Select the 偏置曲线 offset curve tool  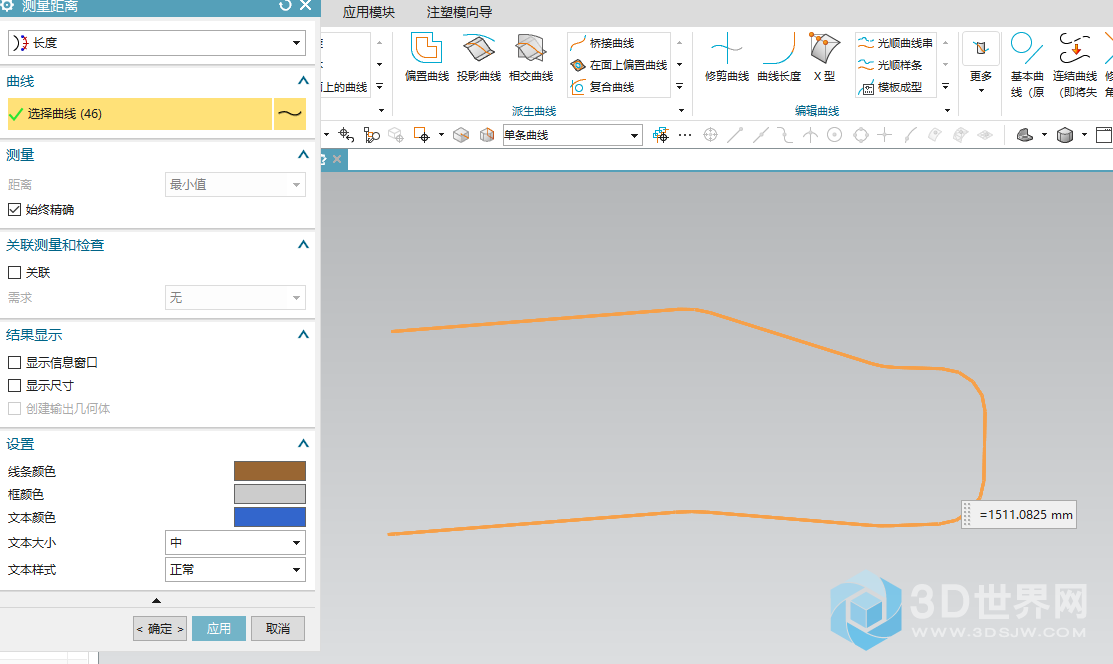coord(427,57)
